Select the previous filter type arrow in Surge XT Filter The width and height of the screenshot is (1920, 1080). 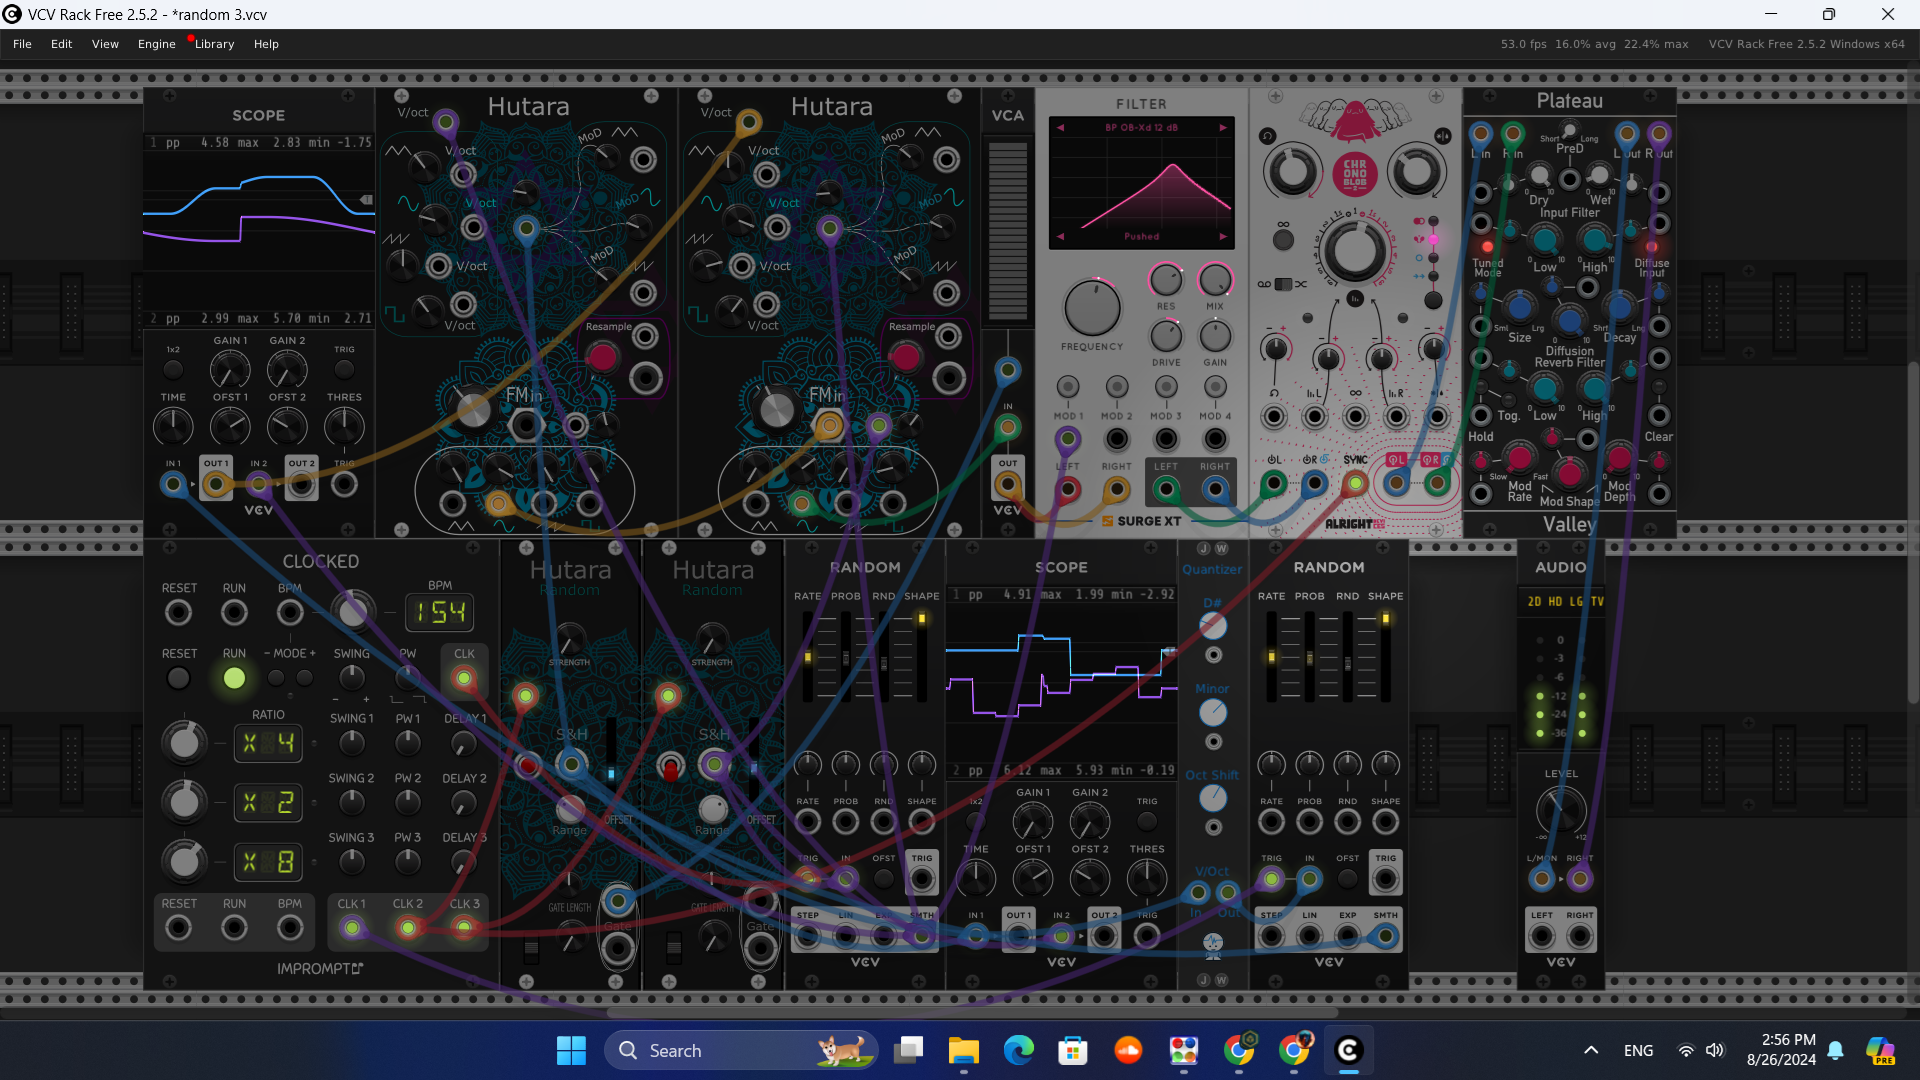[1060, 128]
